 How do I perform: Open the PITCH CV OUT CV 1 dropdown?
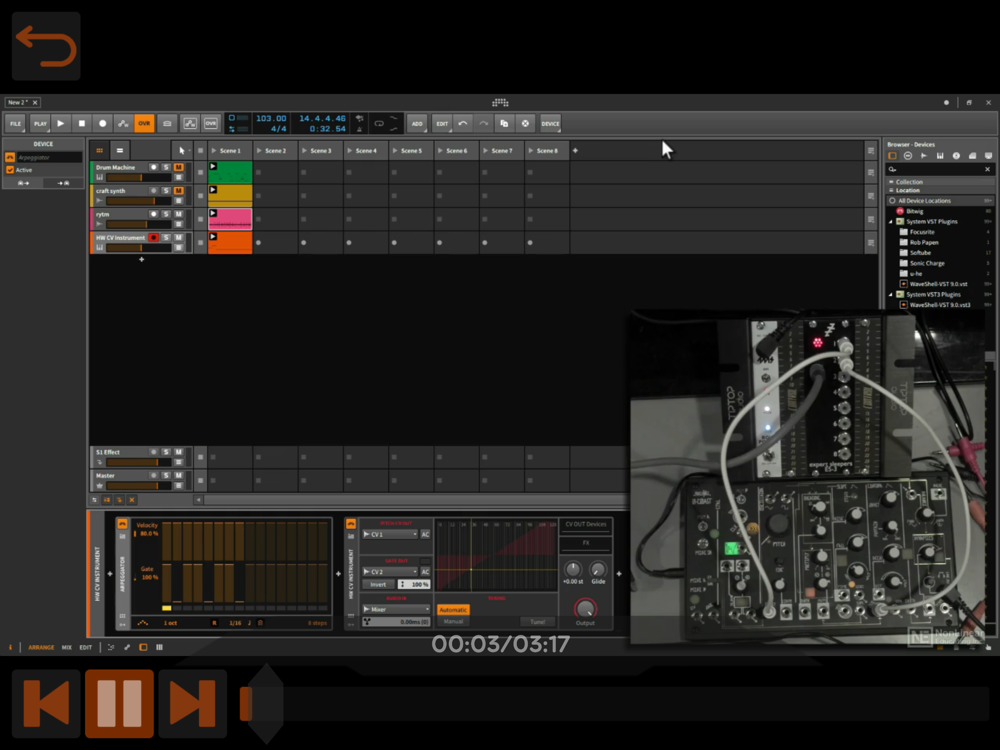point(390,534)
